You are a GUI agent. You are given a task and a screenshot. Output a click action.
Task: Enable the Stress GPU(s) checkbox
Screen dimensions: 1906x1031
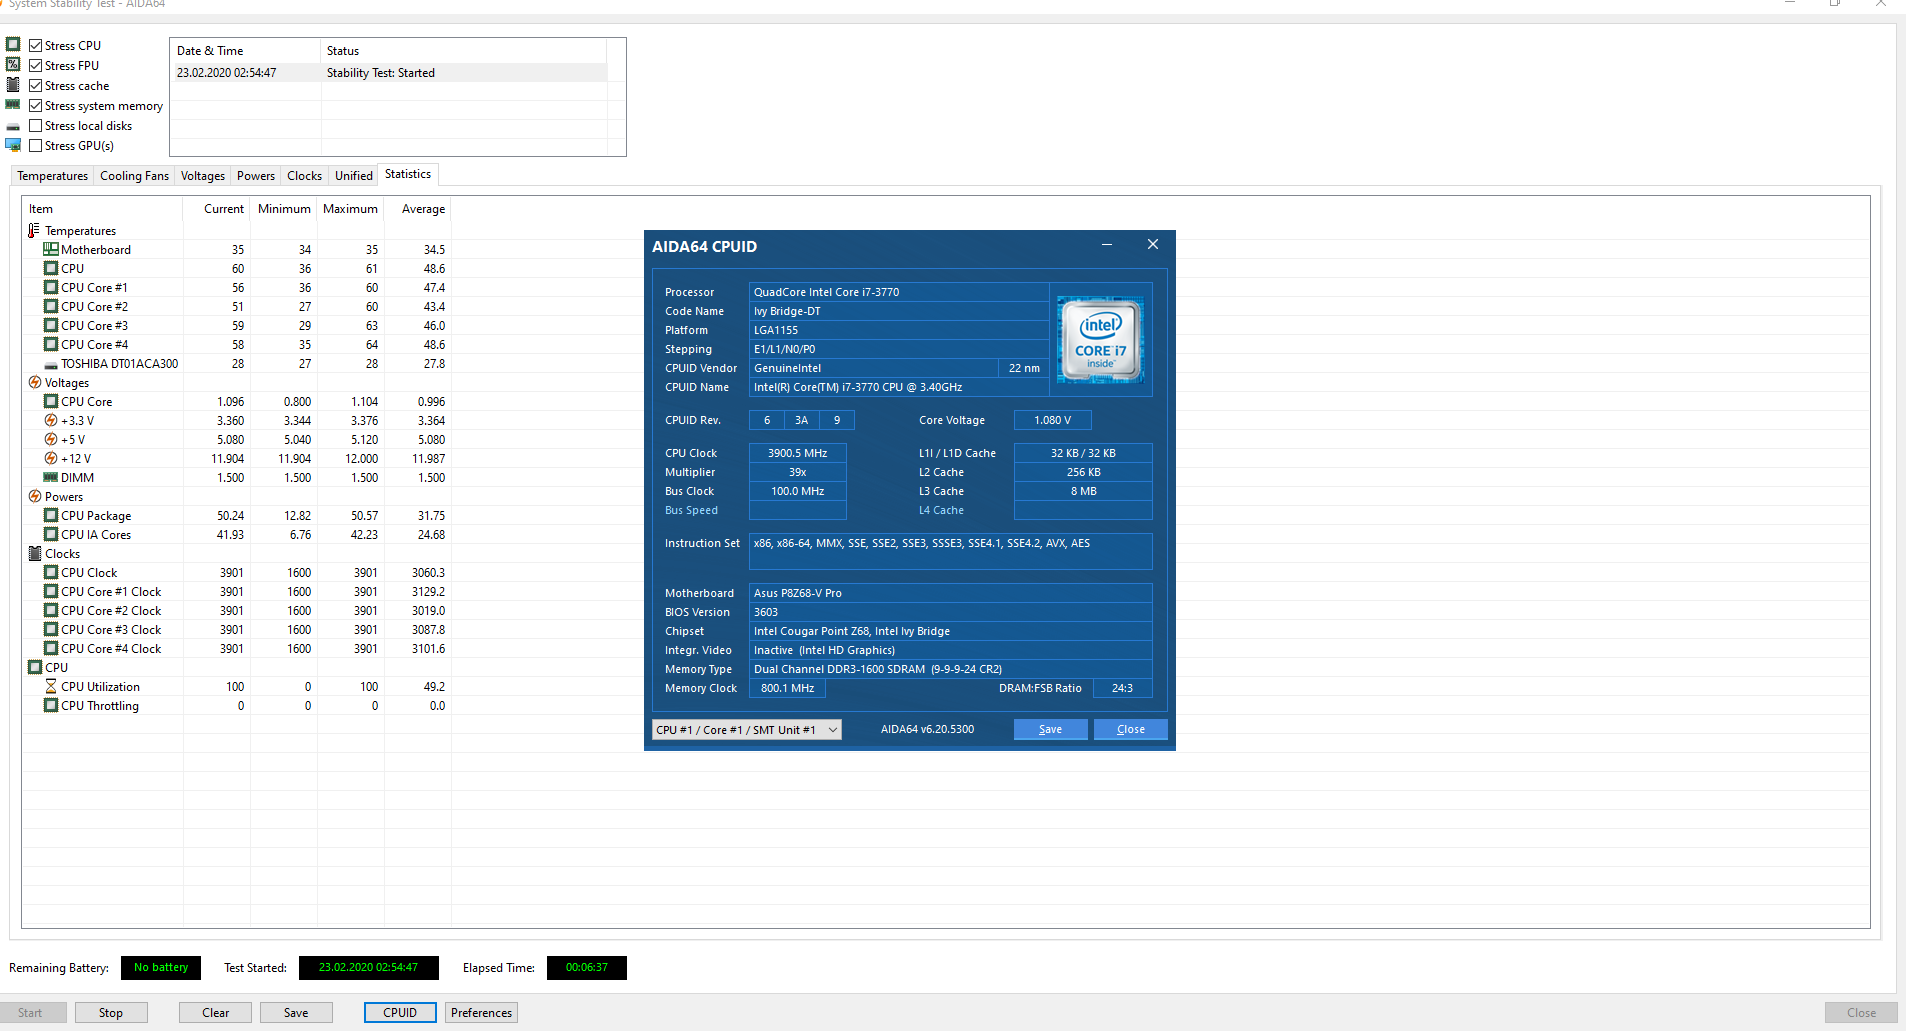[x=36, y=145]
